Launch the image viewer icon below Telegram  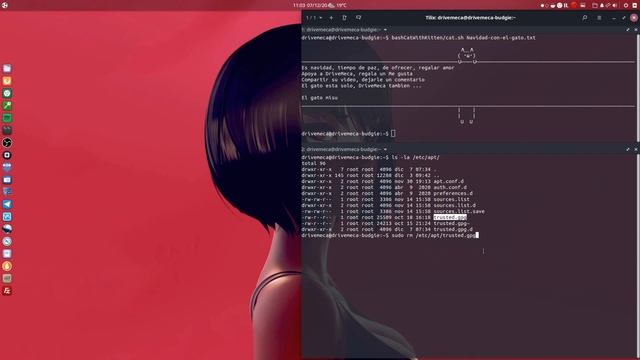[x=7, y=217]
